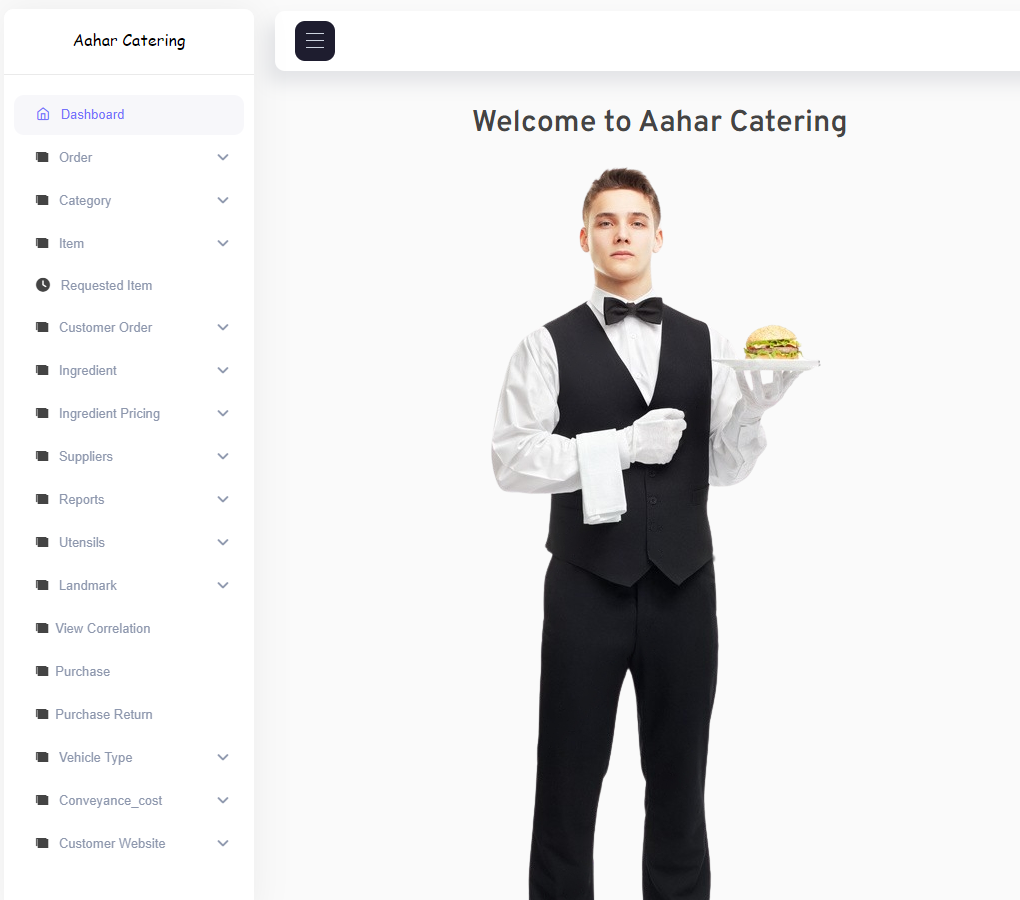
Task: Expand the Category chevron arrow
Action: pos(223,200)
